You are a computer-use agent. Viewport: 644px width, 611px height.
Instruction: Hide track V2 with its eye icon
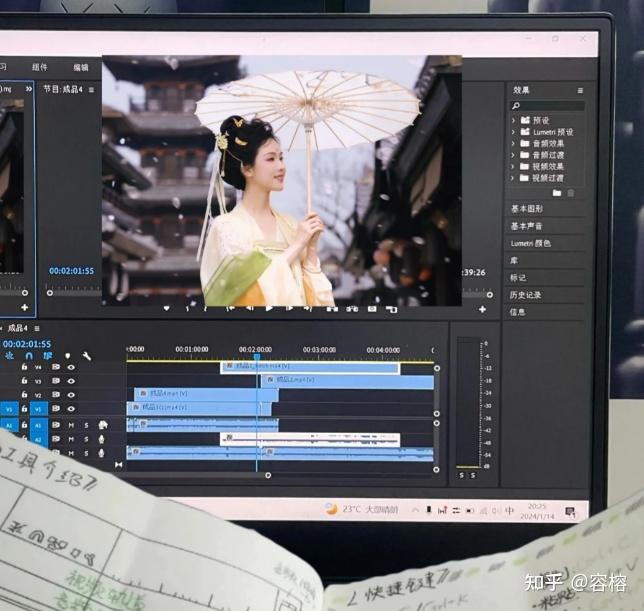coord(71,395)
